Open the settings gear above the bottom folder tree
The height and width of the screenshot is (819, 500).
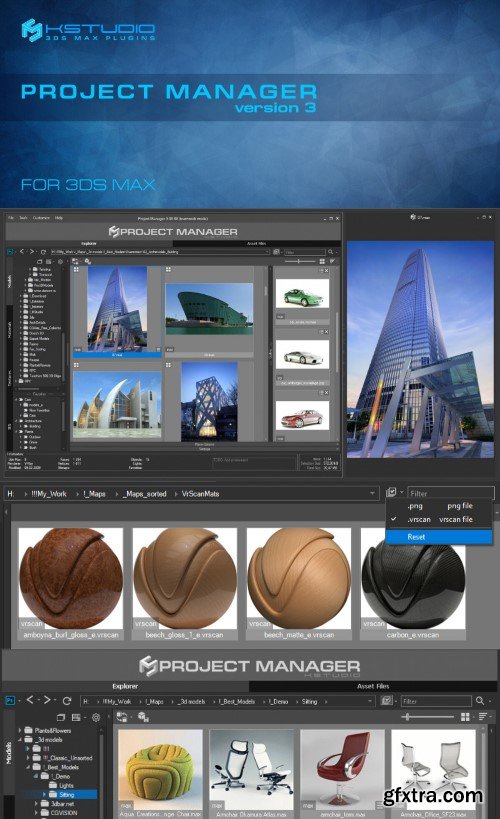(x=96, y=717)
